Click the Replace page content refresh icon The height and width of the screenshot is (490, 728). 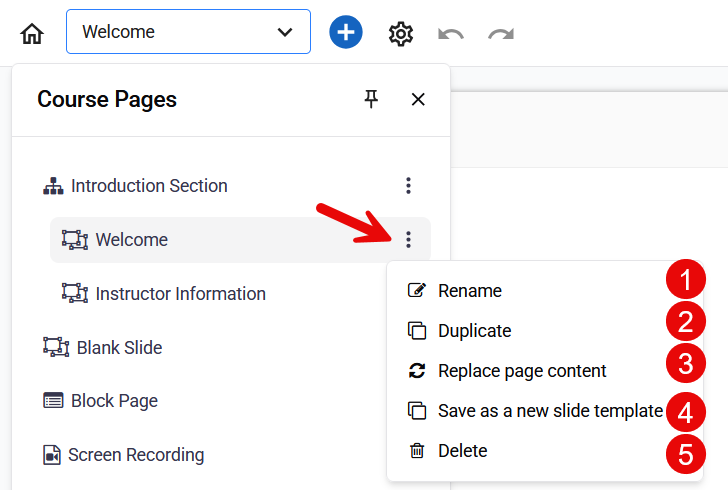[417, 371]
